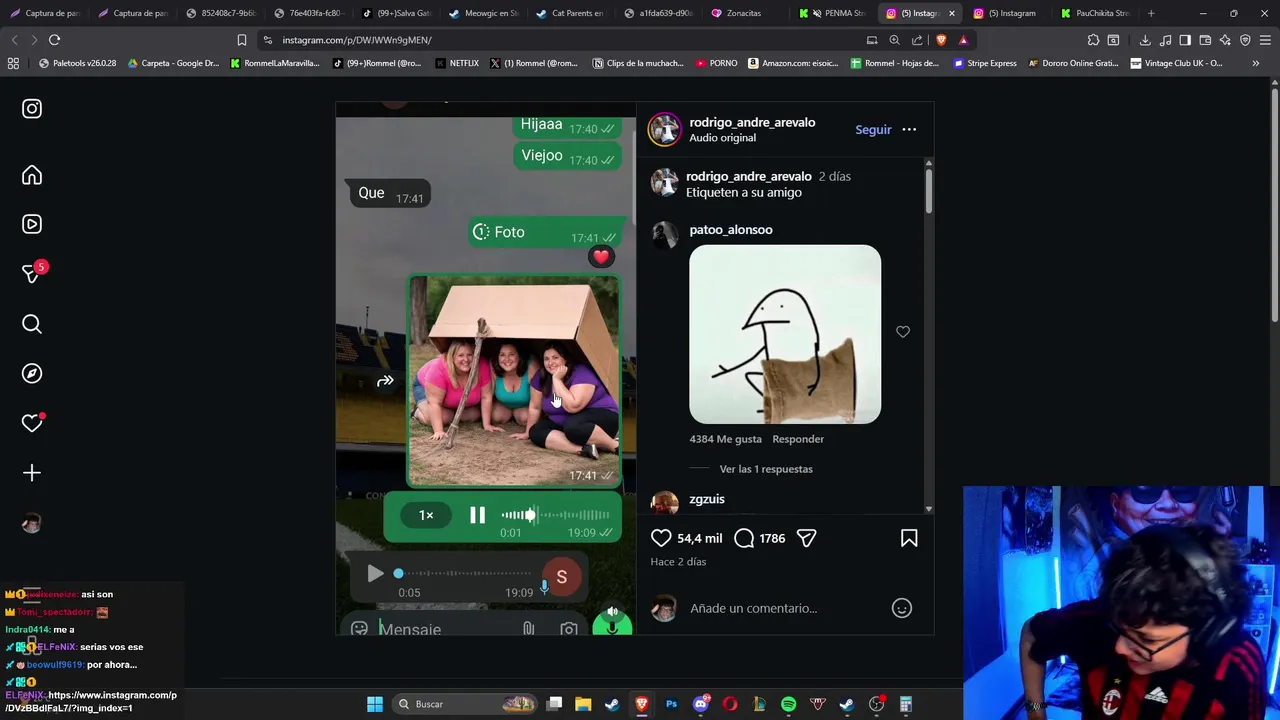Open Stripe Express bookmark

tap(984, 63)
